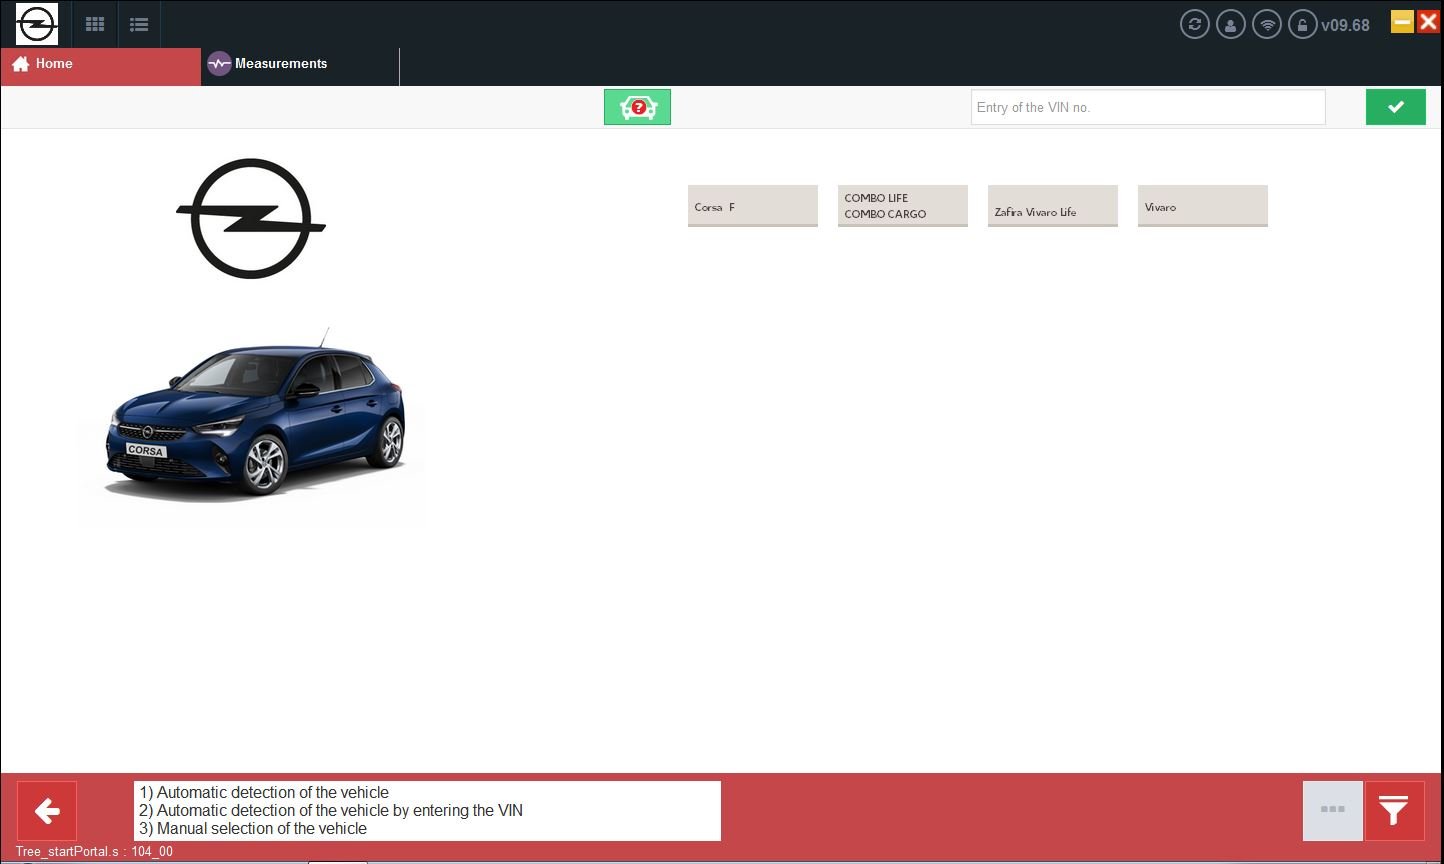Click the back arrow in bottom left
1444x864 pixels.
pos(47,810)
